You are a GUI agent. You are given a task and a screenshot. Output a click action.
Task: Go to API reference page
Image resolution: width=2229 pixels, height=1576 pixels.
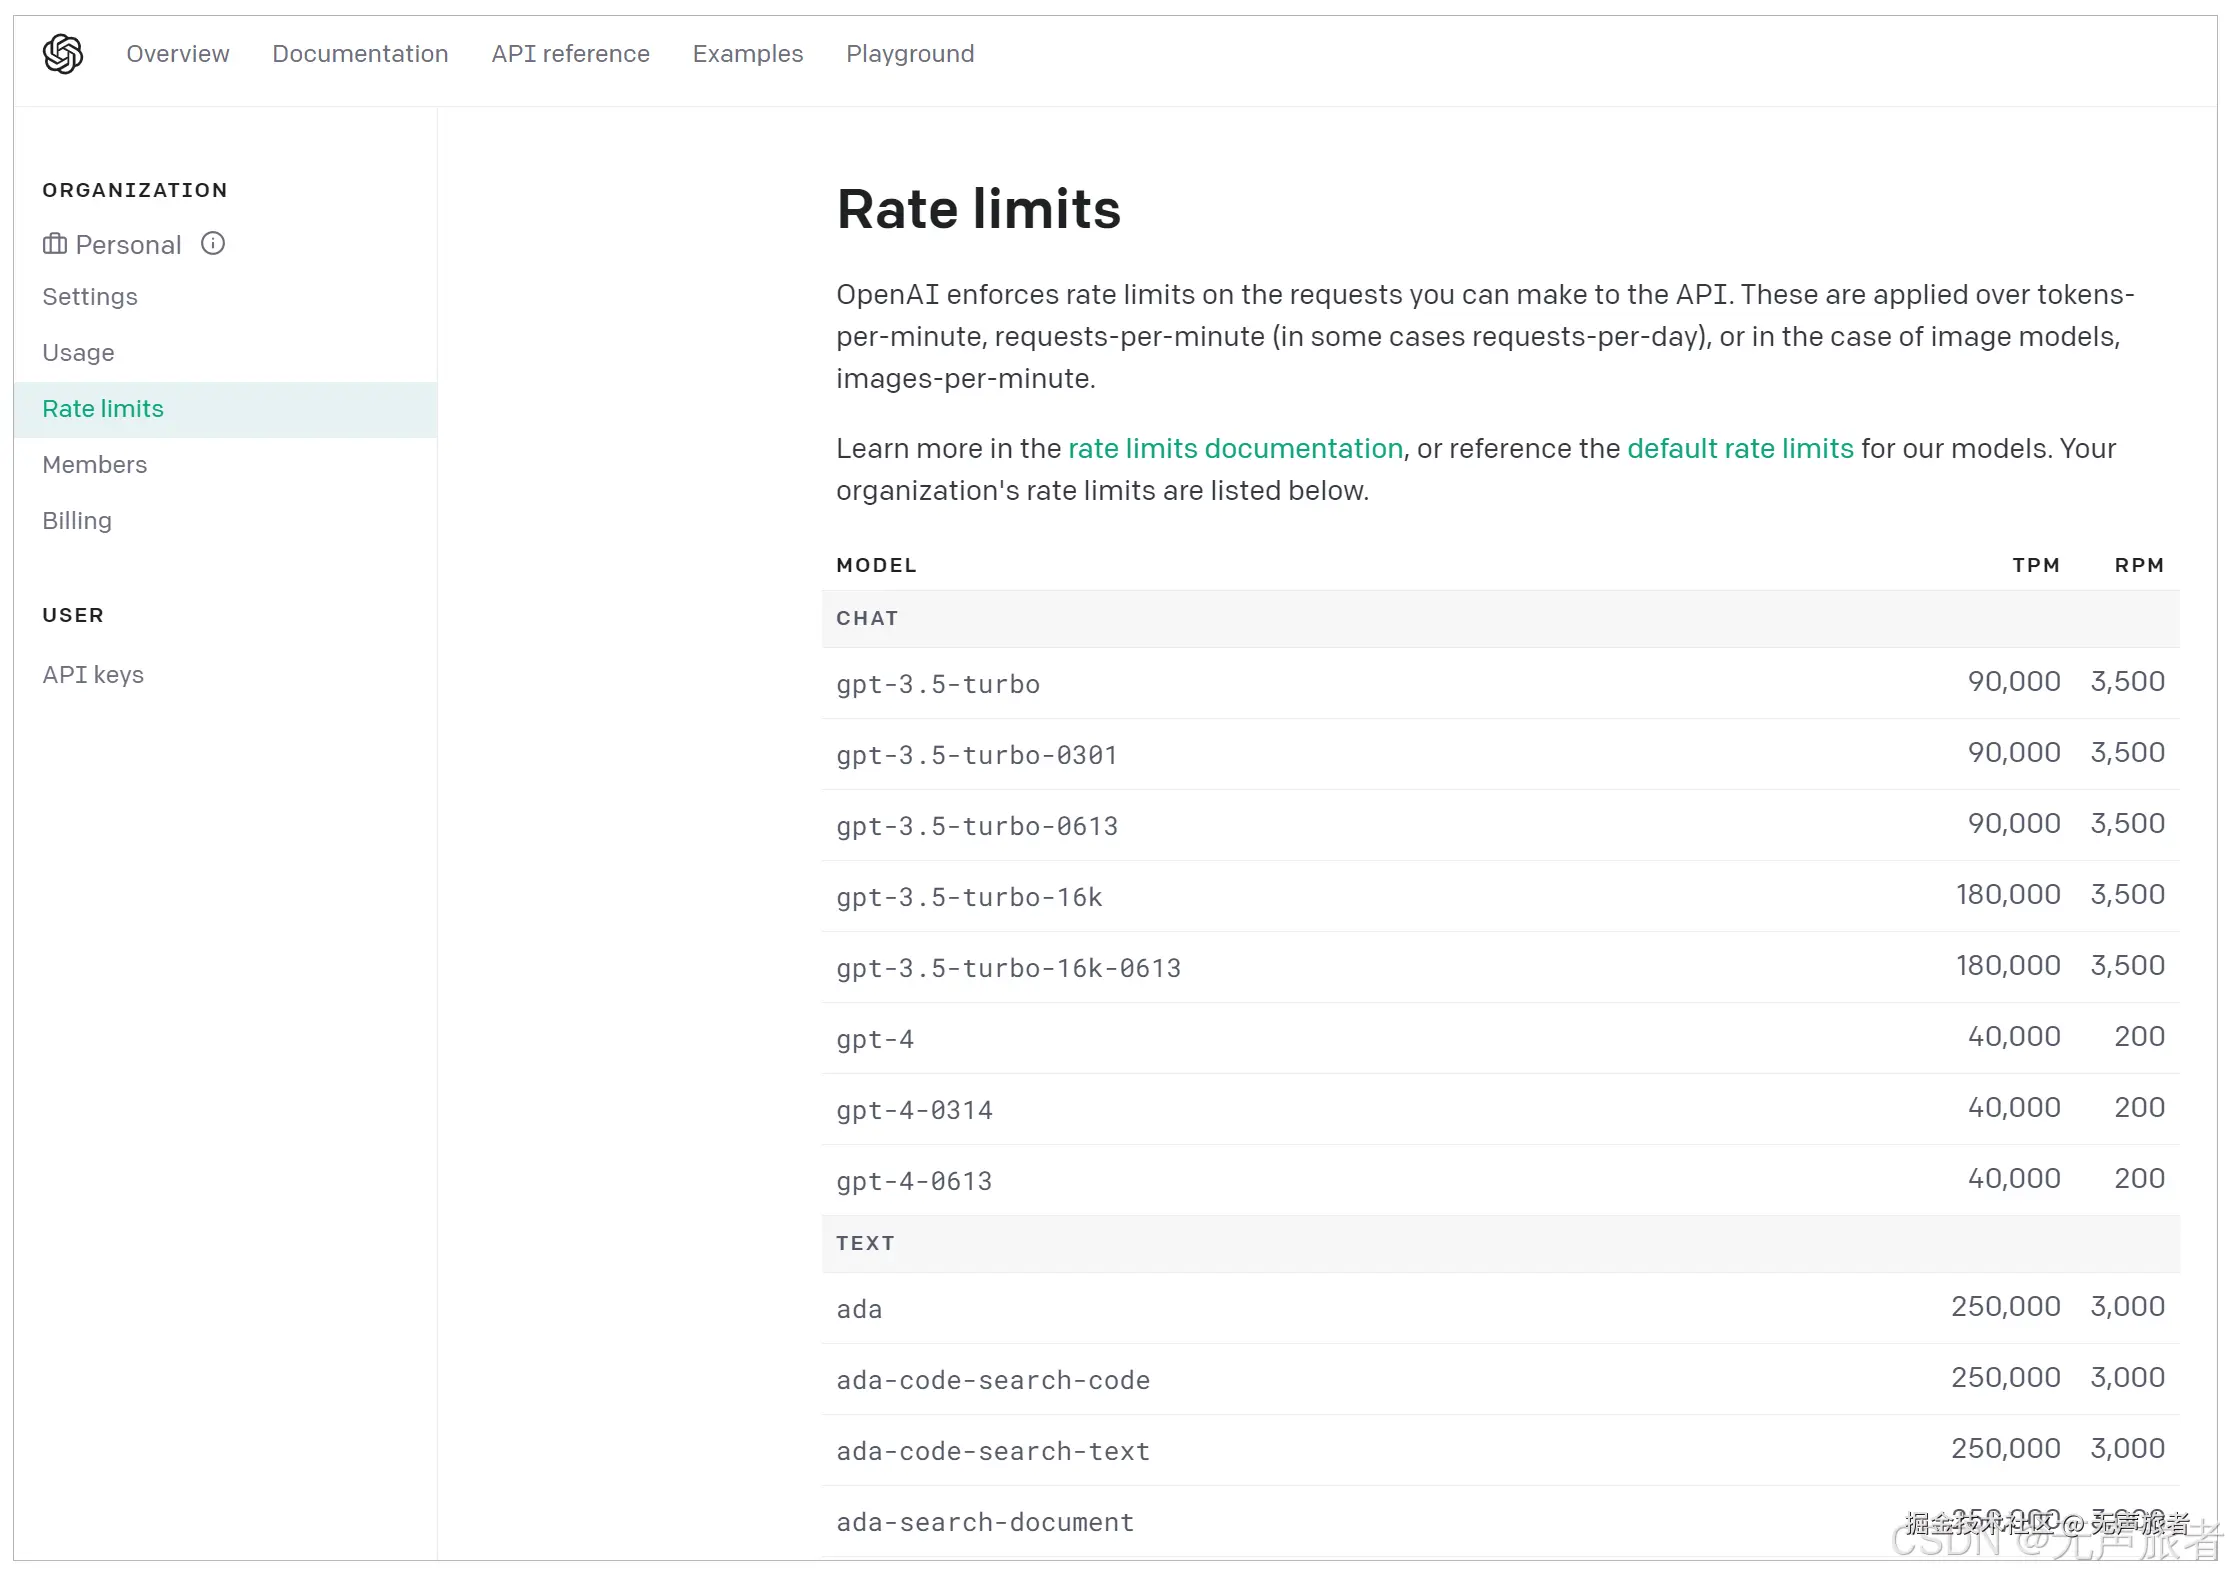(x=570, y=54)
